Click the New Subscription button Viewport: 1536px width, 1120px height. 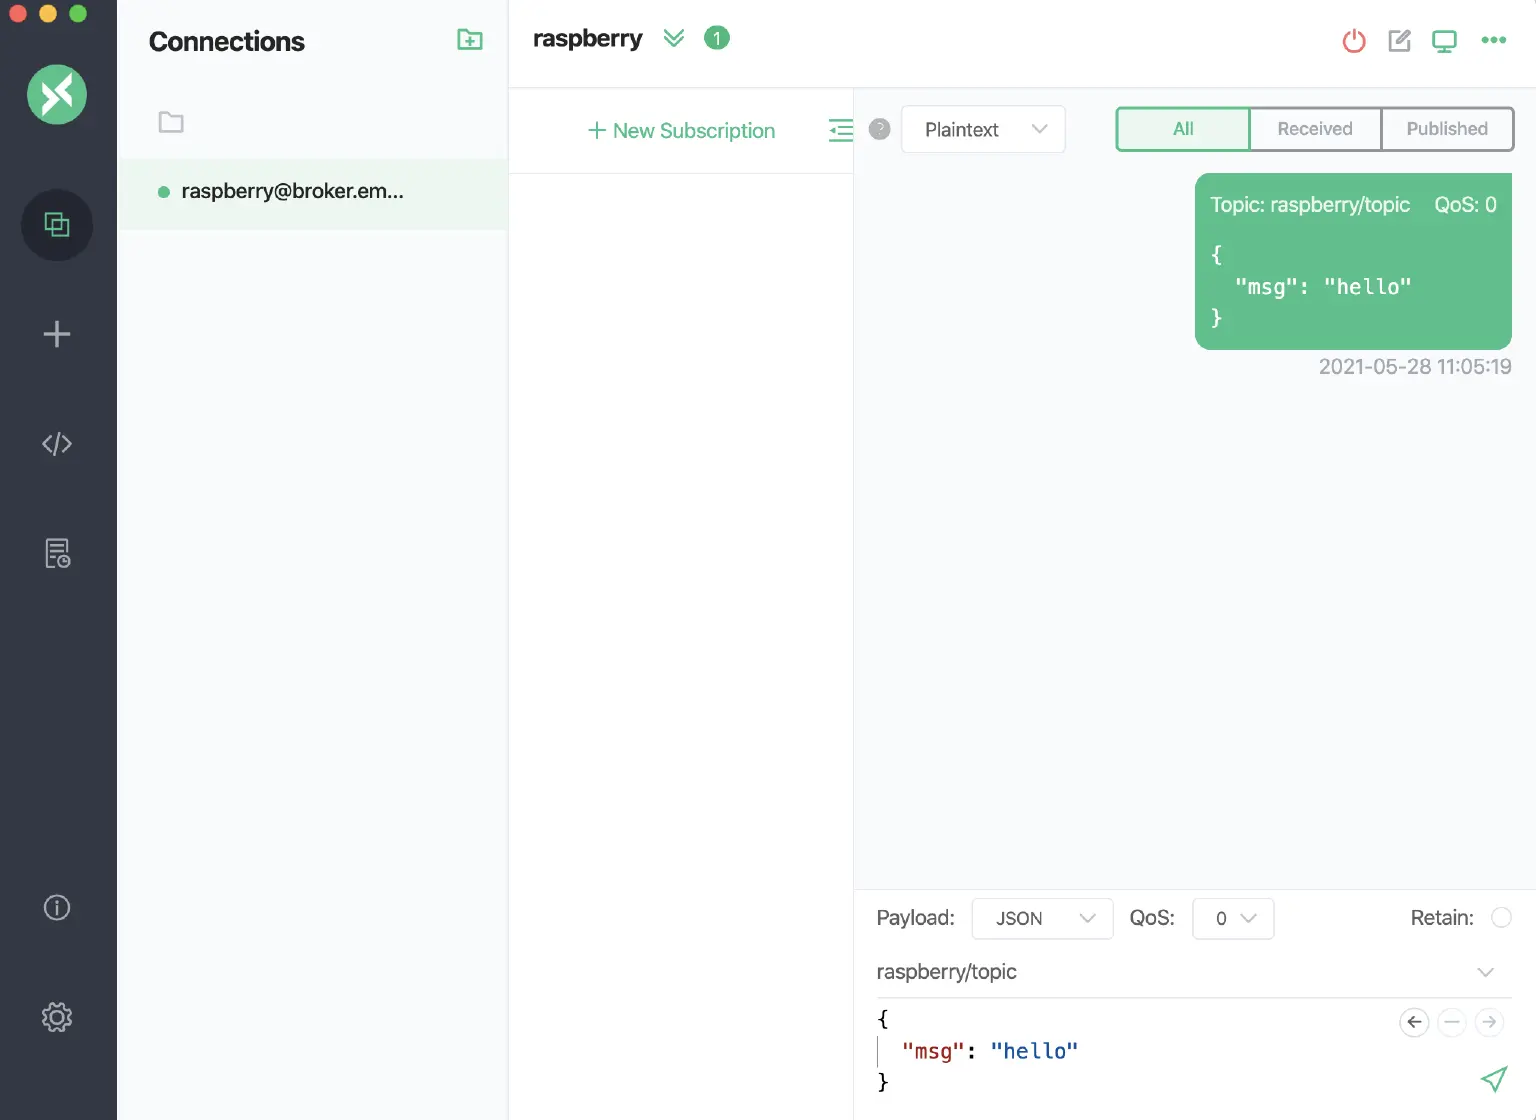(x=681, y=131)
